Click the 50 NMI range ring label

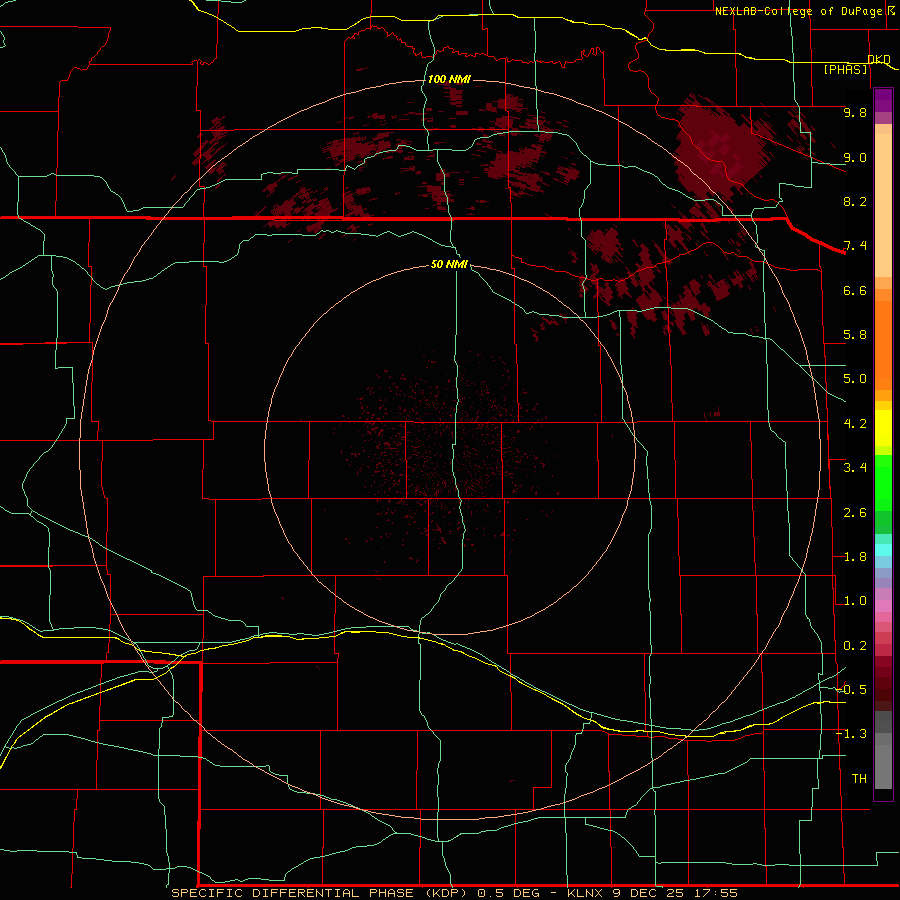[449, 264]
